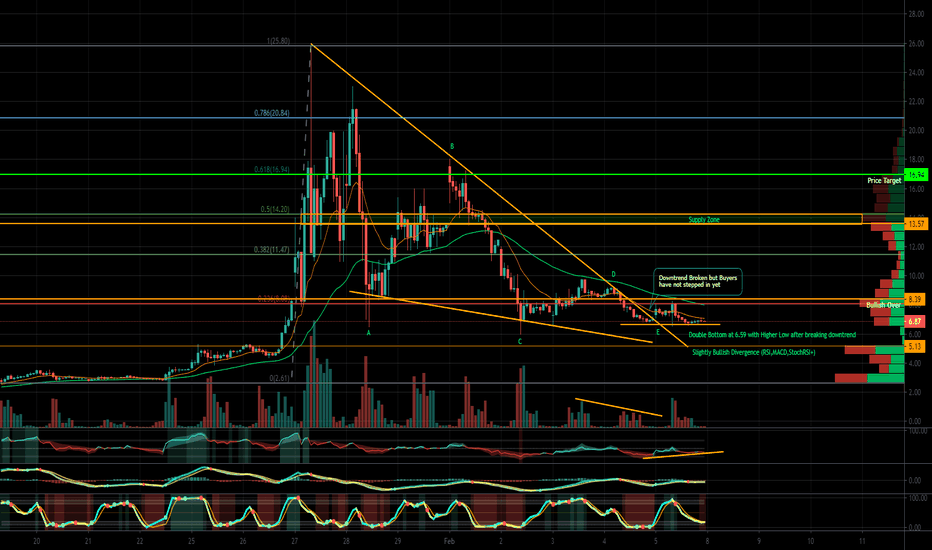The height and width of the screenshot is (550, 932).
Task: Select the orange divergence line on RSI pane
Action: pos(684,455)
